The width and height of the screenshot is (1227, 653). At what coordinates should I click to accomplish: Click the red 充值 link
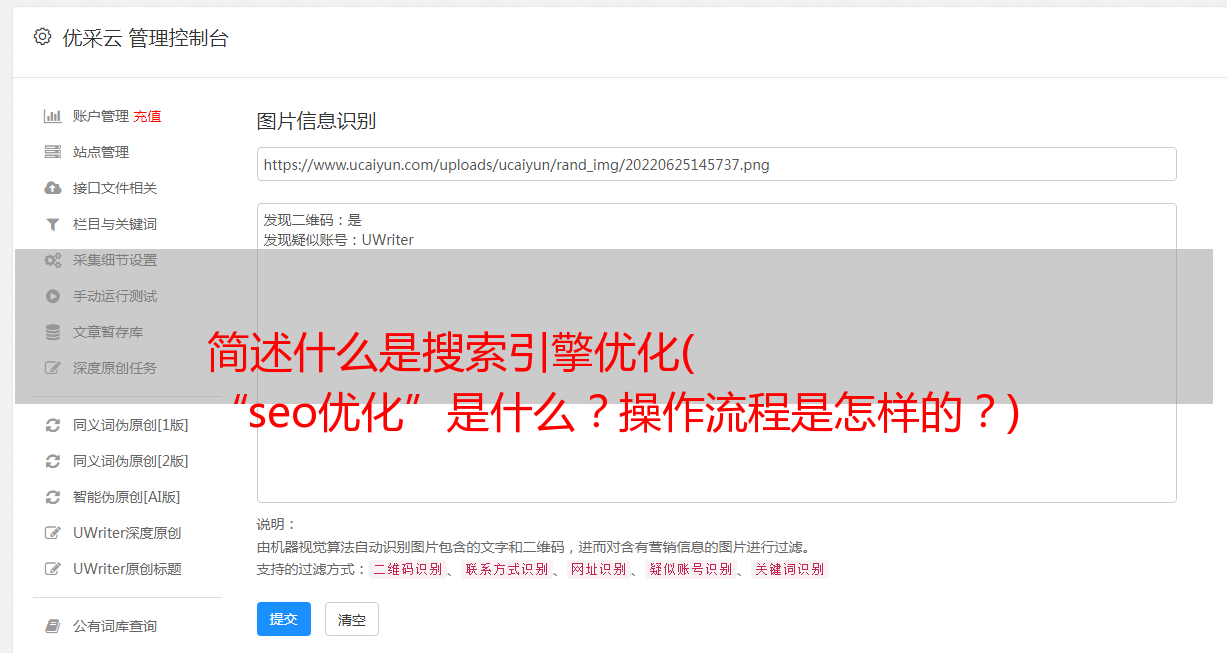click(x=147, y=116)
